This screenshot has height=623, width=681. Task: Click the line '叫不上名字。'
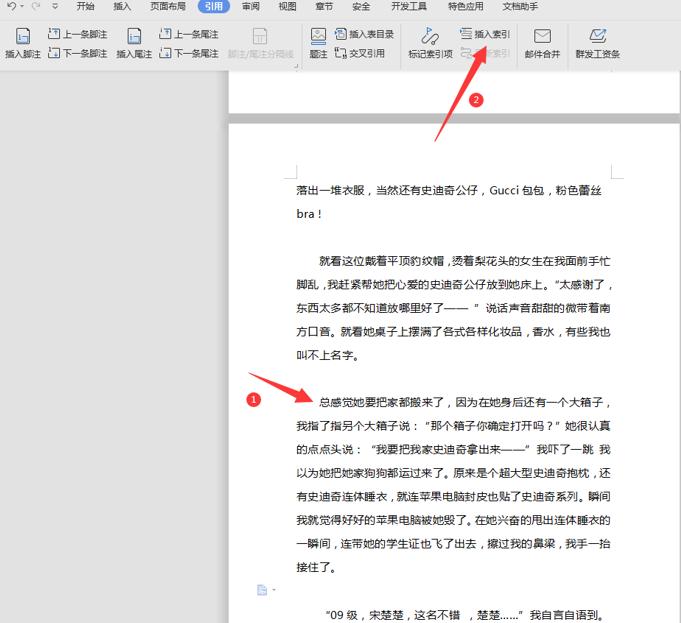coord(328,355)
